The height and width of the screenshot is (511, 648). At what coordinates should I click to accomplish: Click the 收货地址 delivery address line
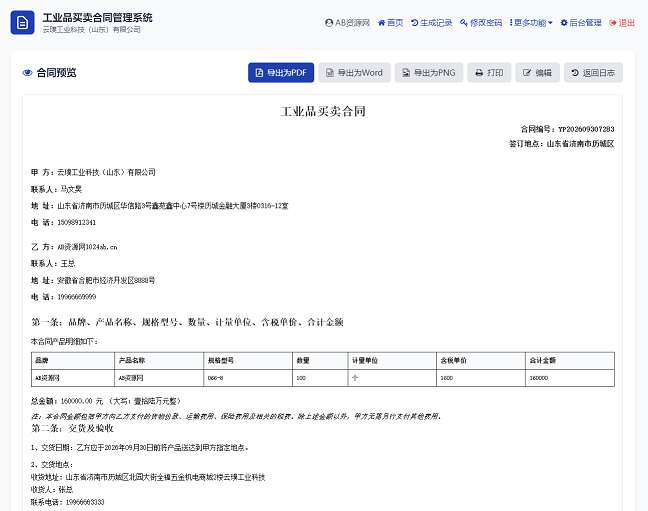pos(148,478)
